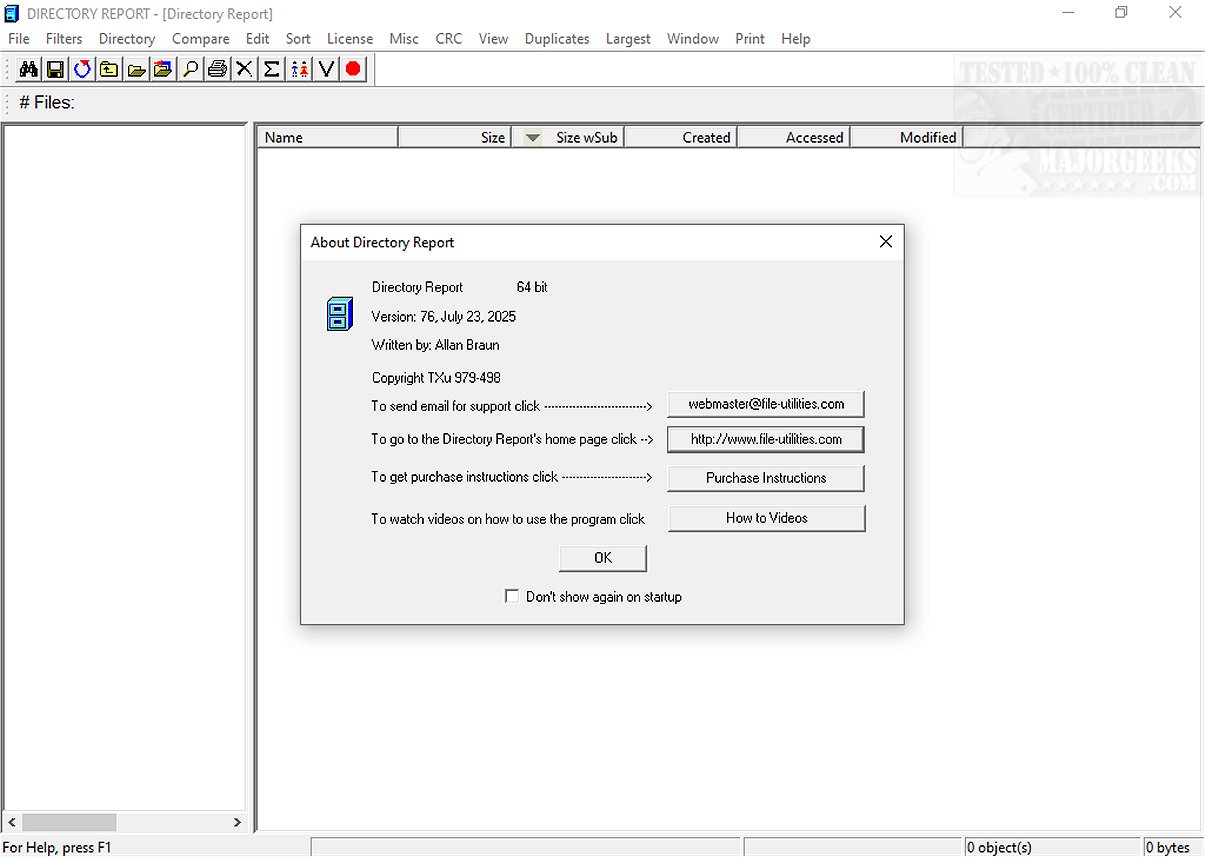Click the binoculars scan toolbar icon
This screenshot has height=857, width=1205.
[x=28, y=69]
